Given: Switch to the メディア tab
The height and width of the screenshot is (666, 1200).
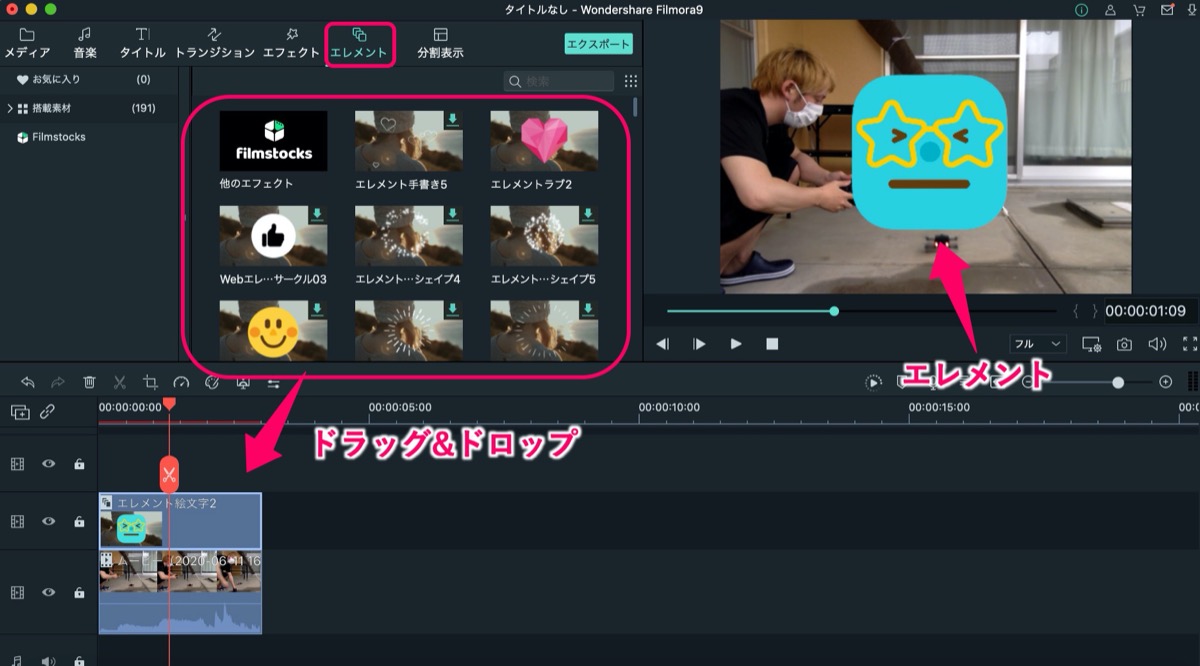Looking at the screenshot, I should [x=27, y=44].
